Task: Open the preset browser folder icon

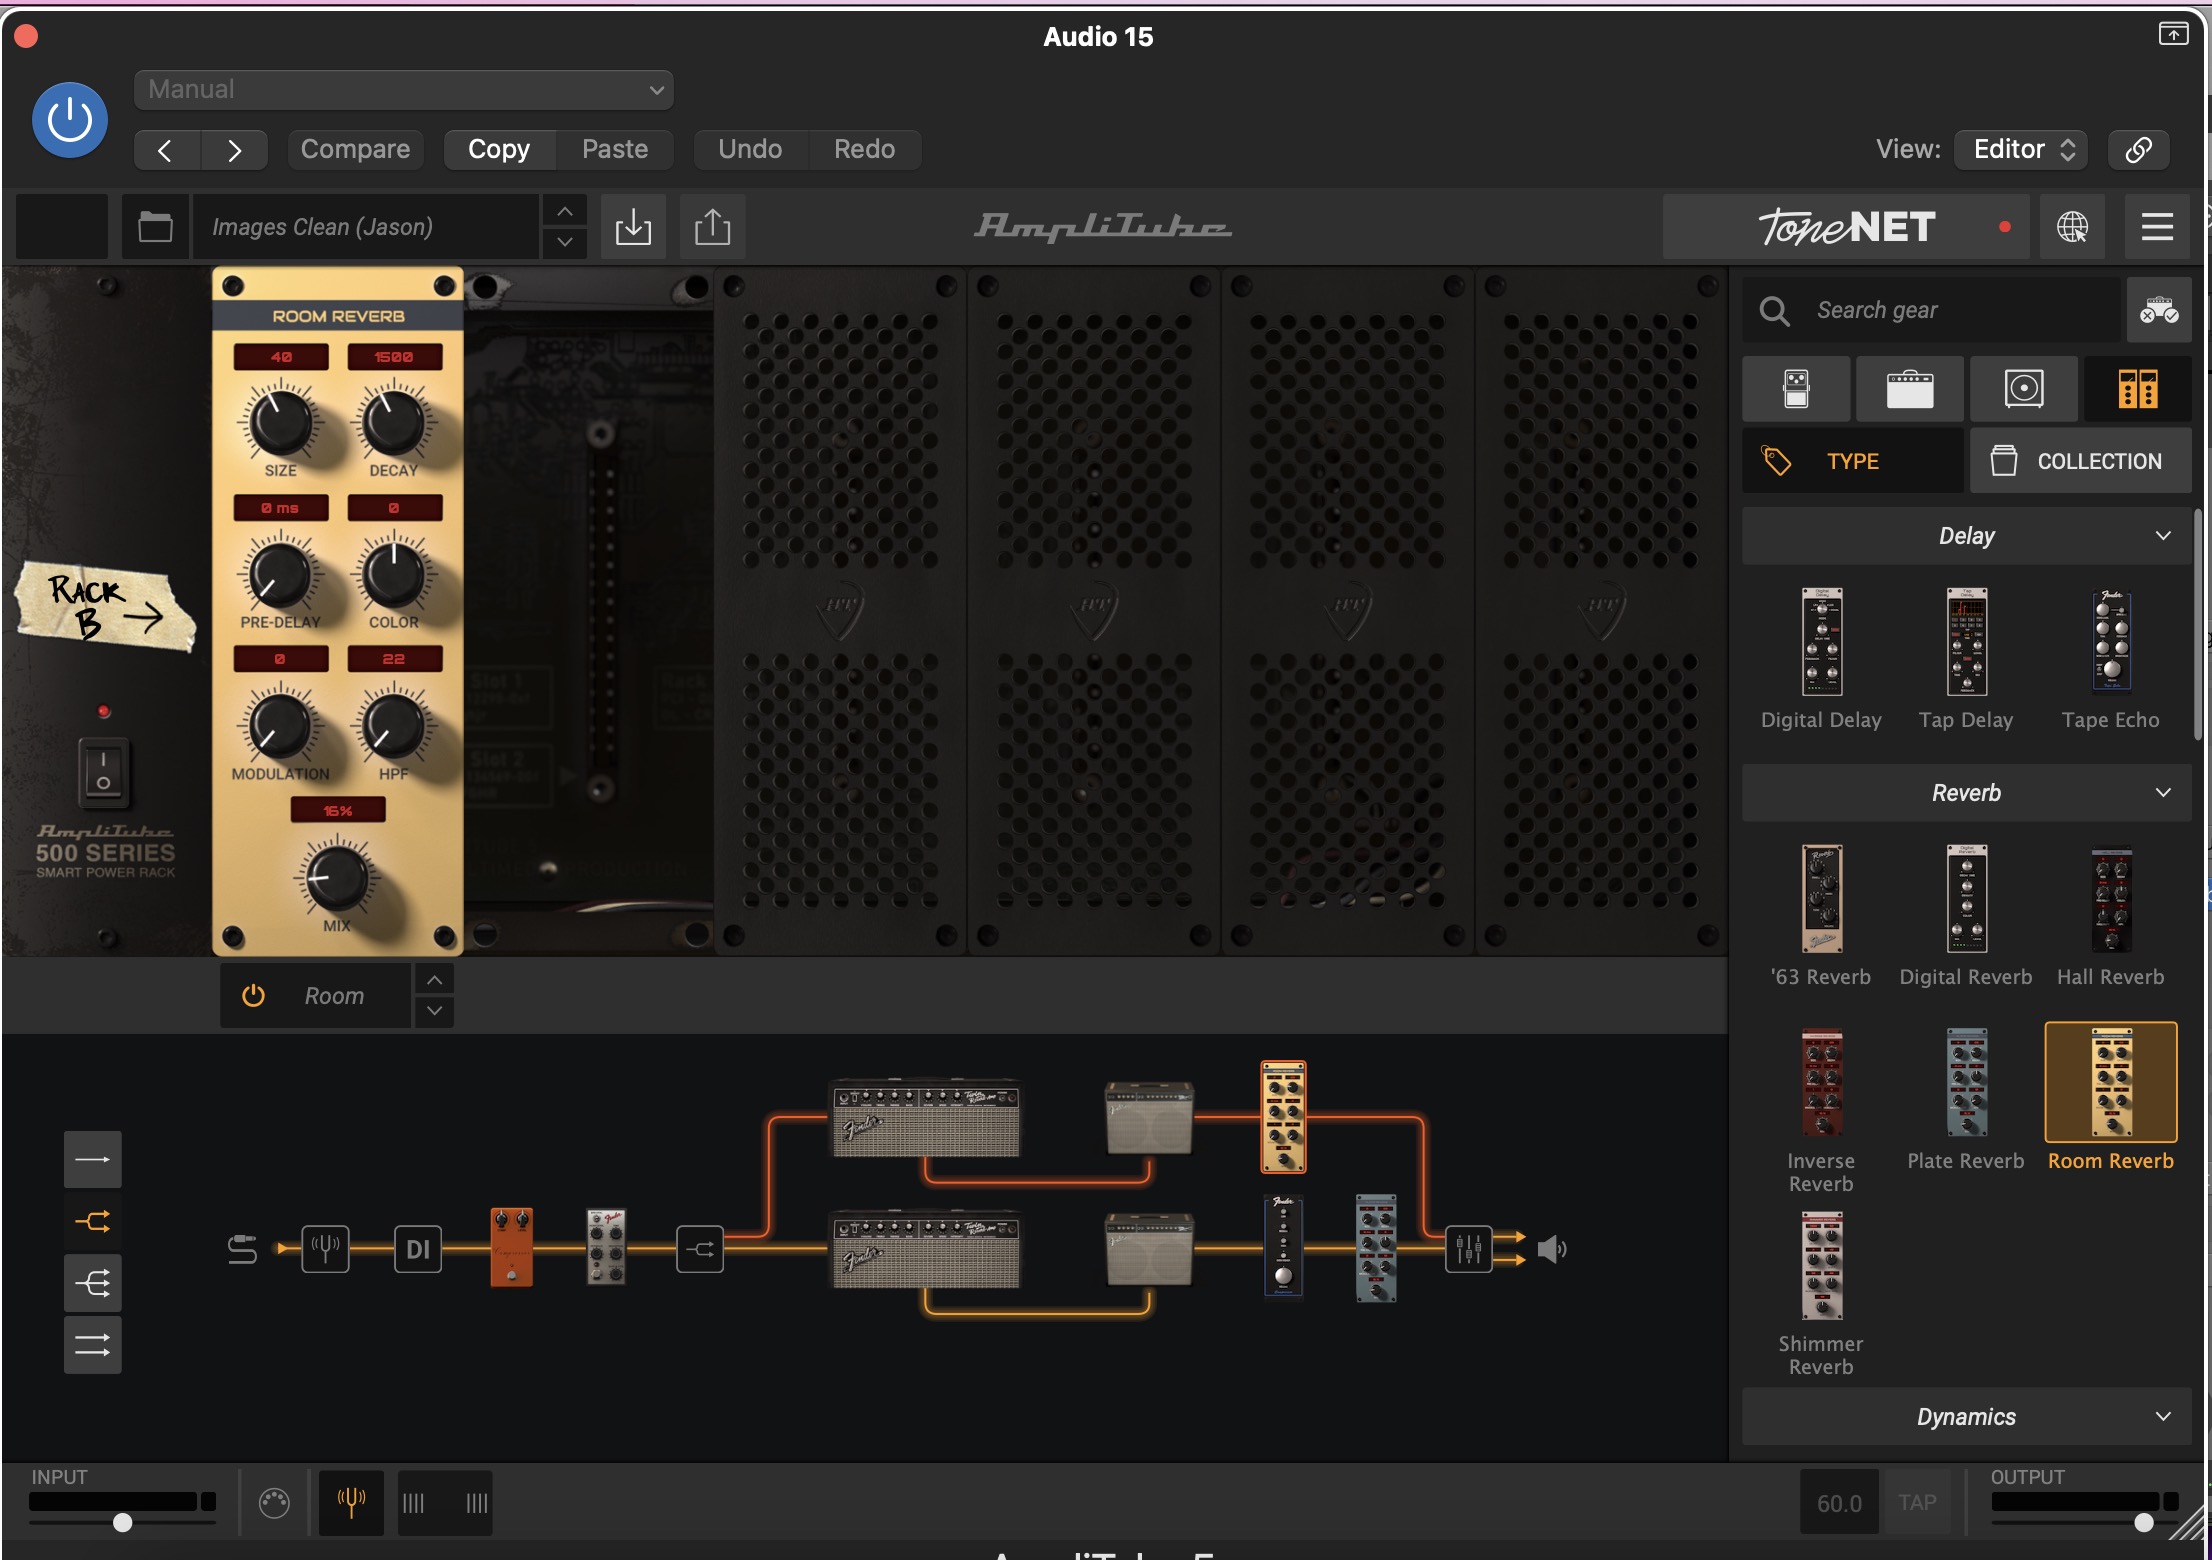Action: coord(155,227)
